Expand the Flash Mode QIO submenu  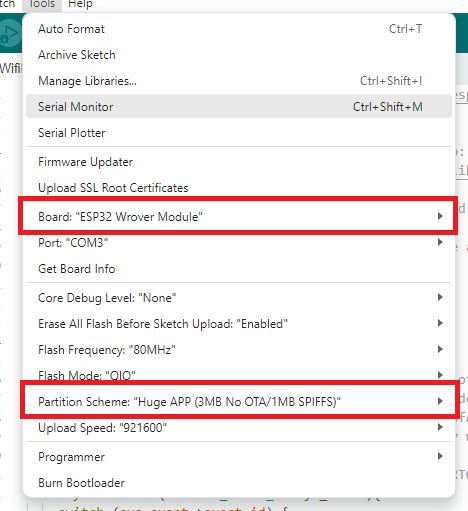239,375
